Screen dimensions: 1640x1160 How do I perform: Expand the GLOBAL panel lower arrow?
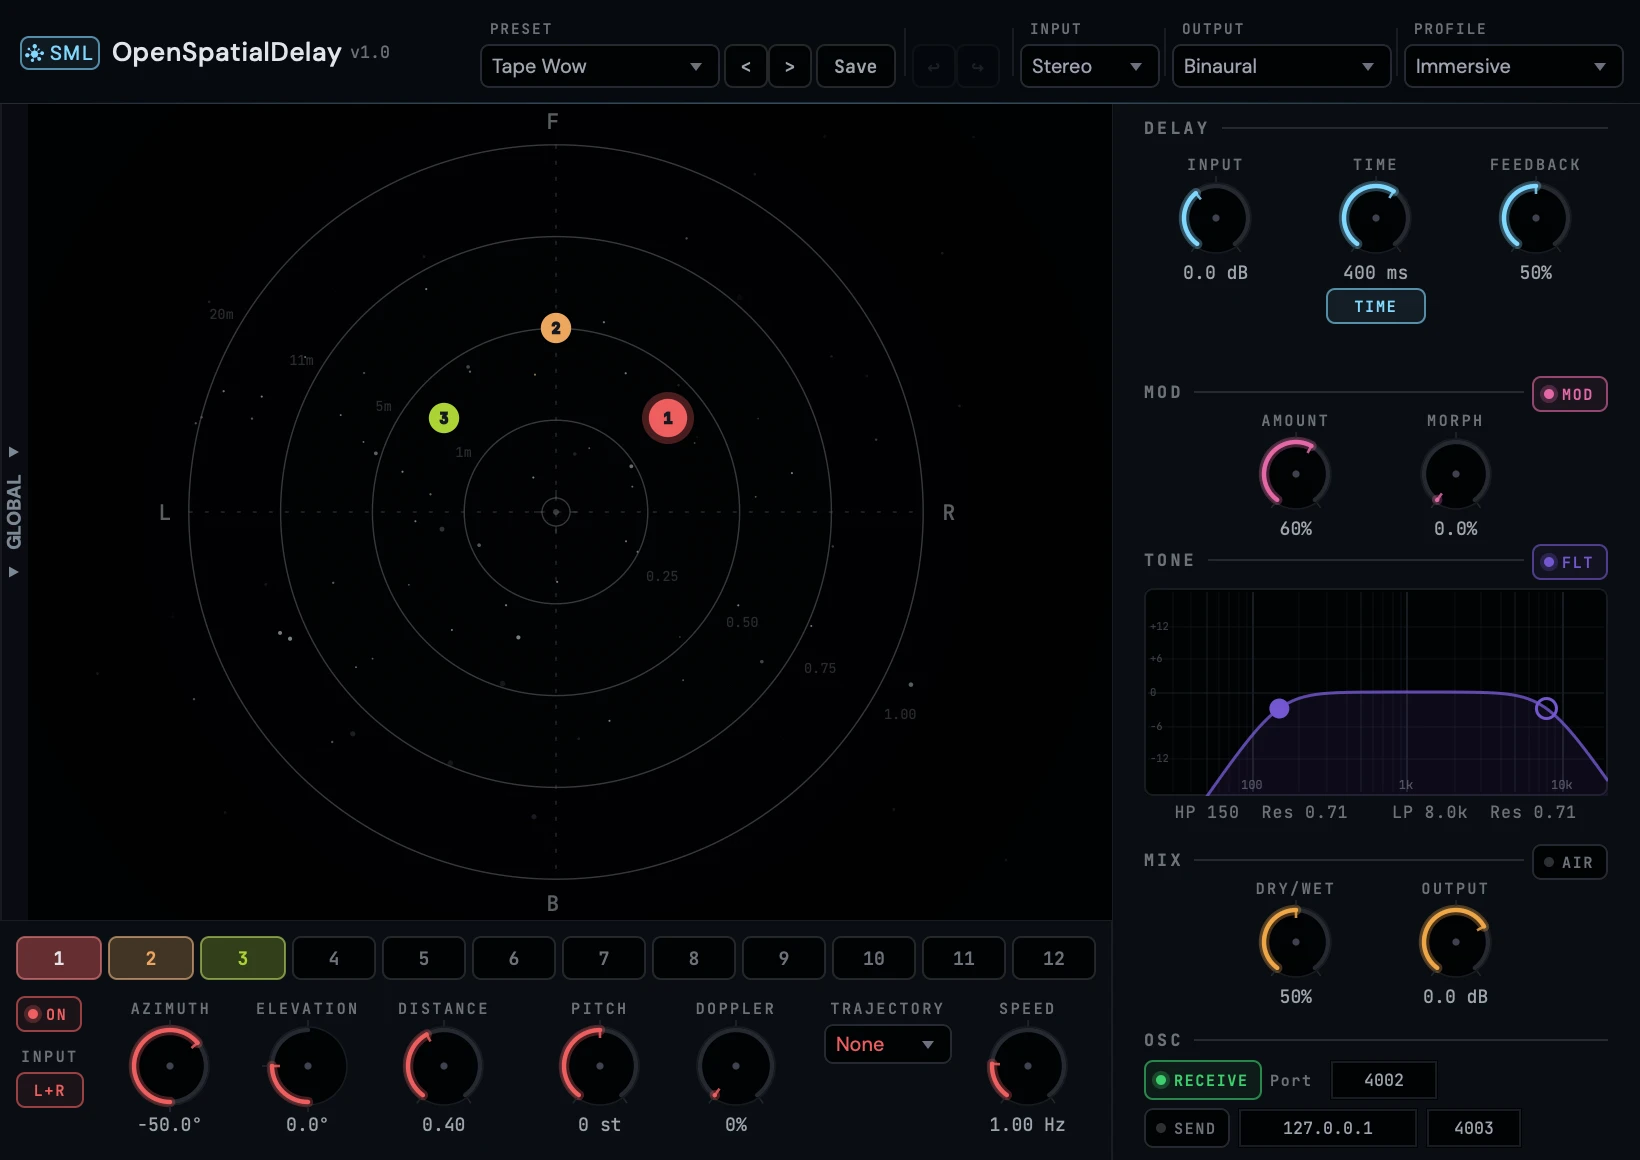pos(14,572)
